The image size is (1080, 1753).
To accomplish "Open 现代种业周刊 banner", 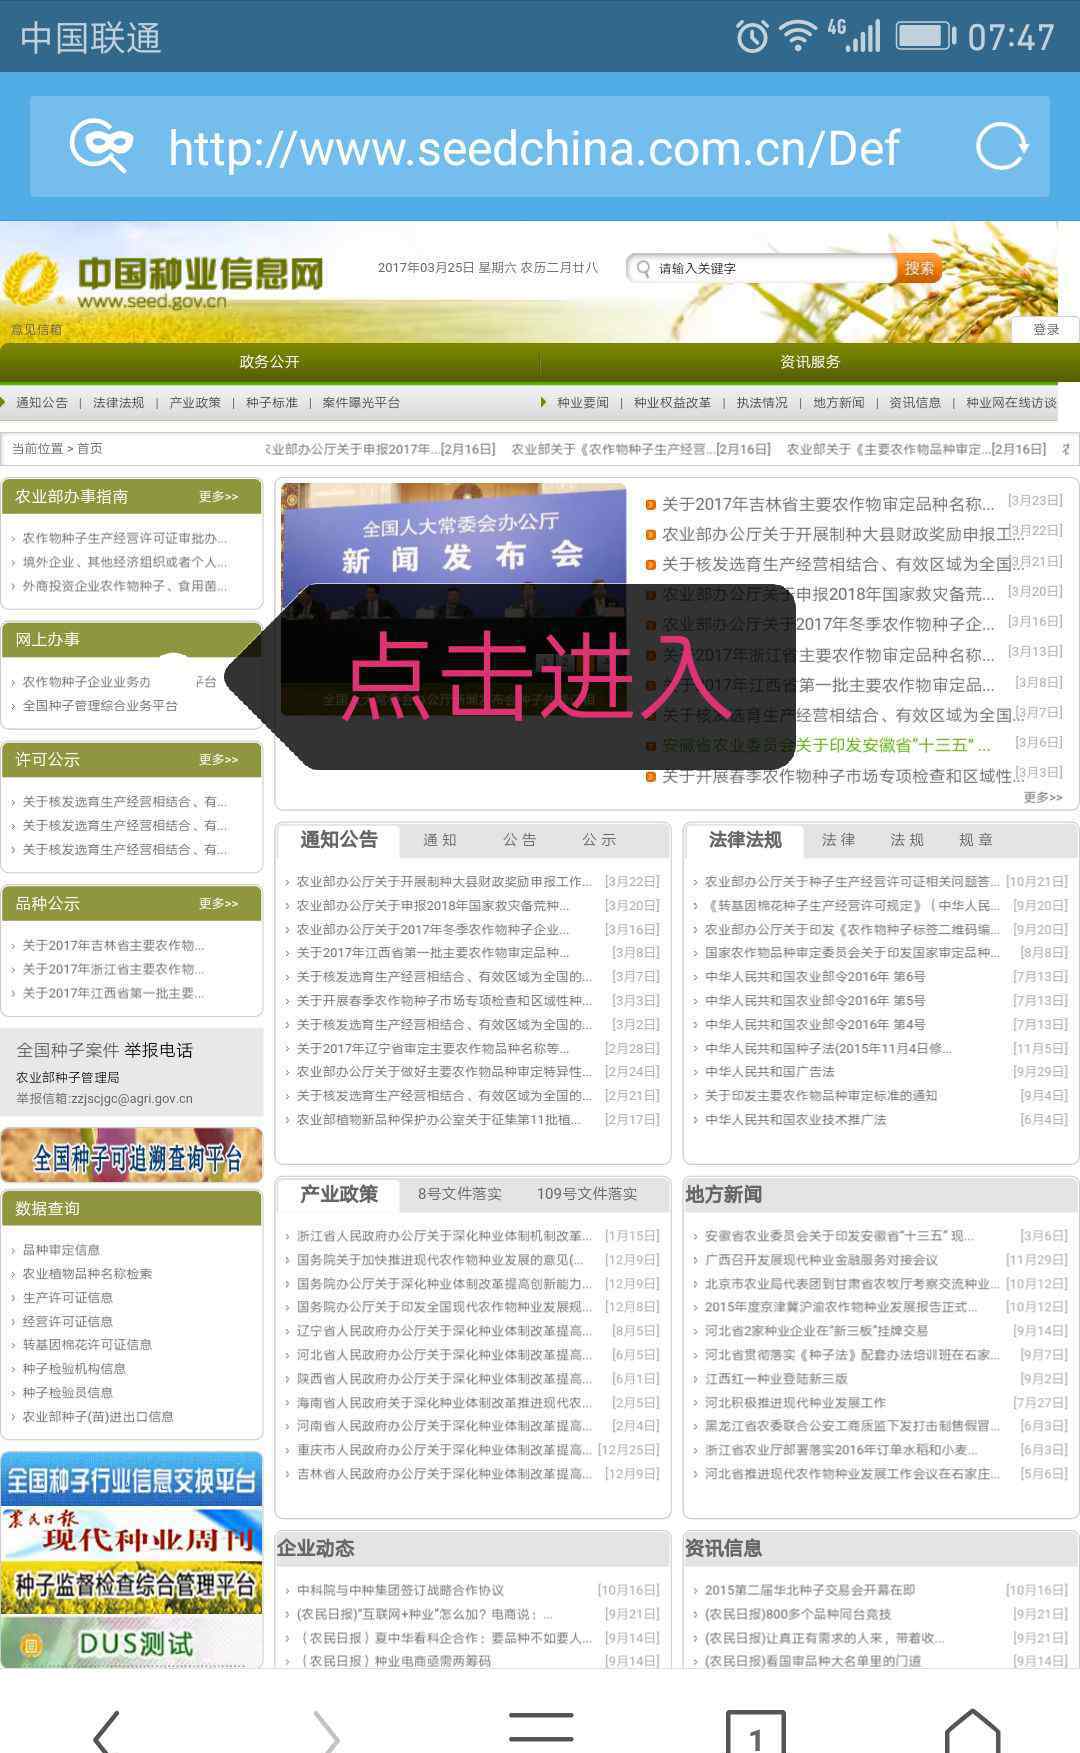I will tap(132, 1533).
